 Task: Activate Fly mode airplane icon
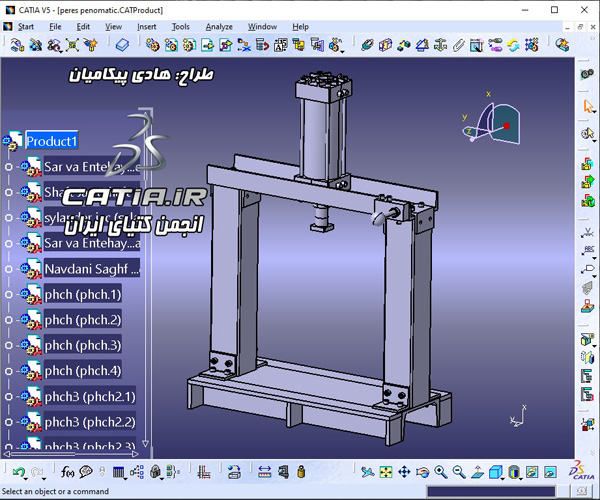pyautogui.click(x=367, y=472)
